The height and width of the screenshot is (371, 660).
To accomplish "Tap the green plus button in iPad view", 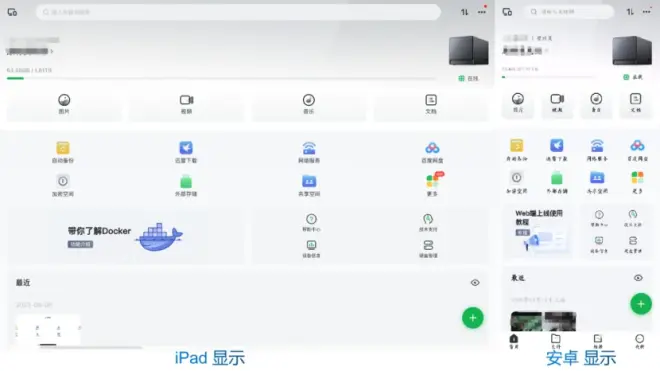I will 473,318.
